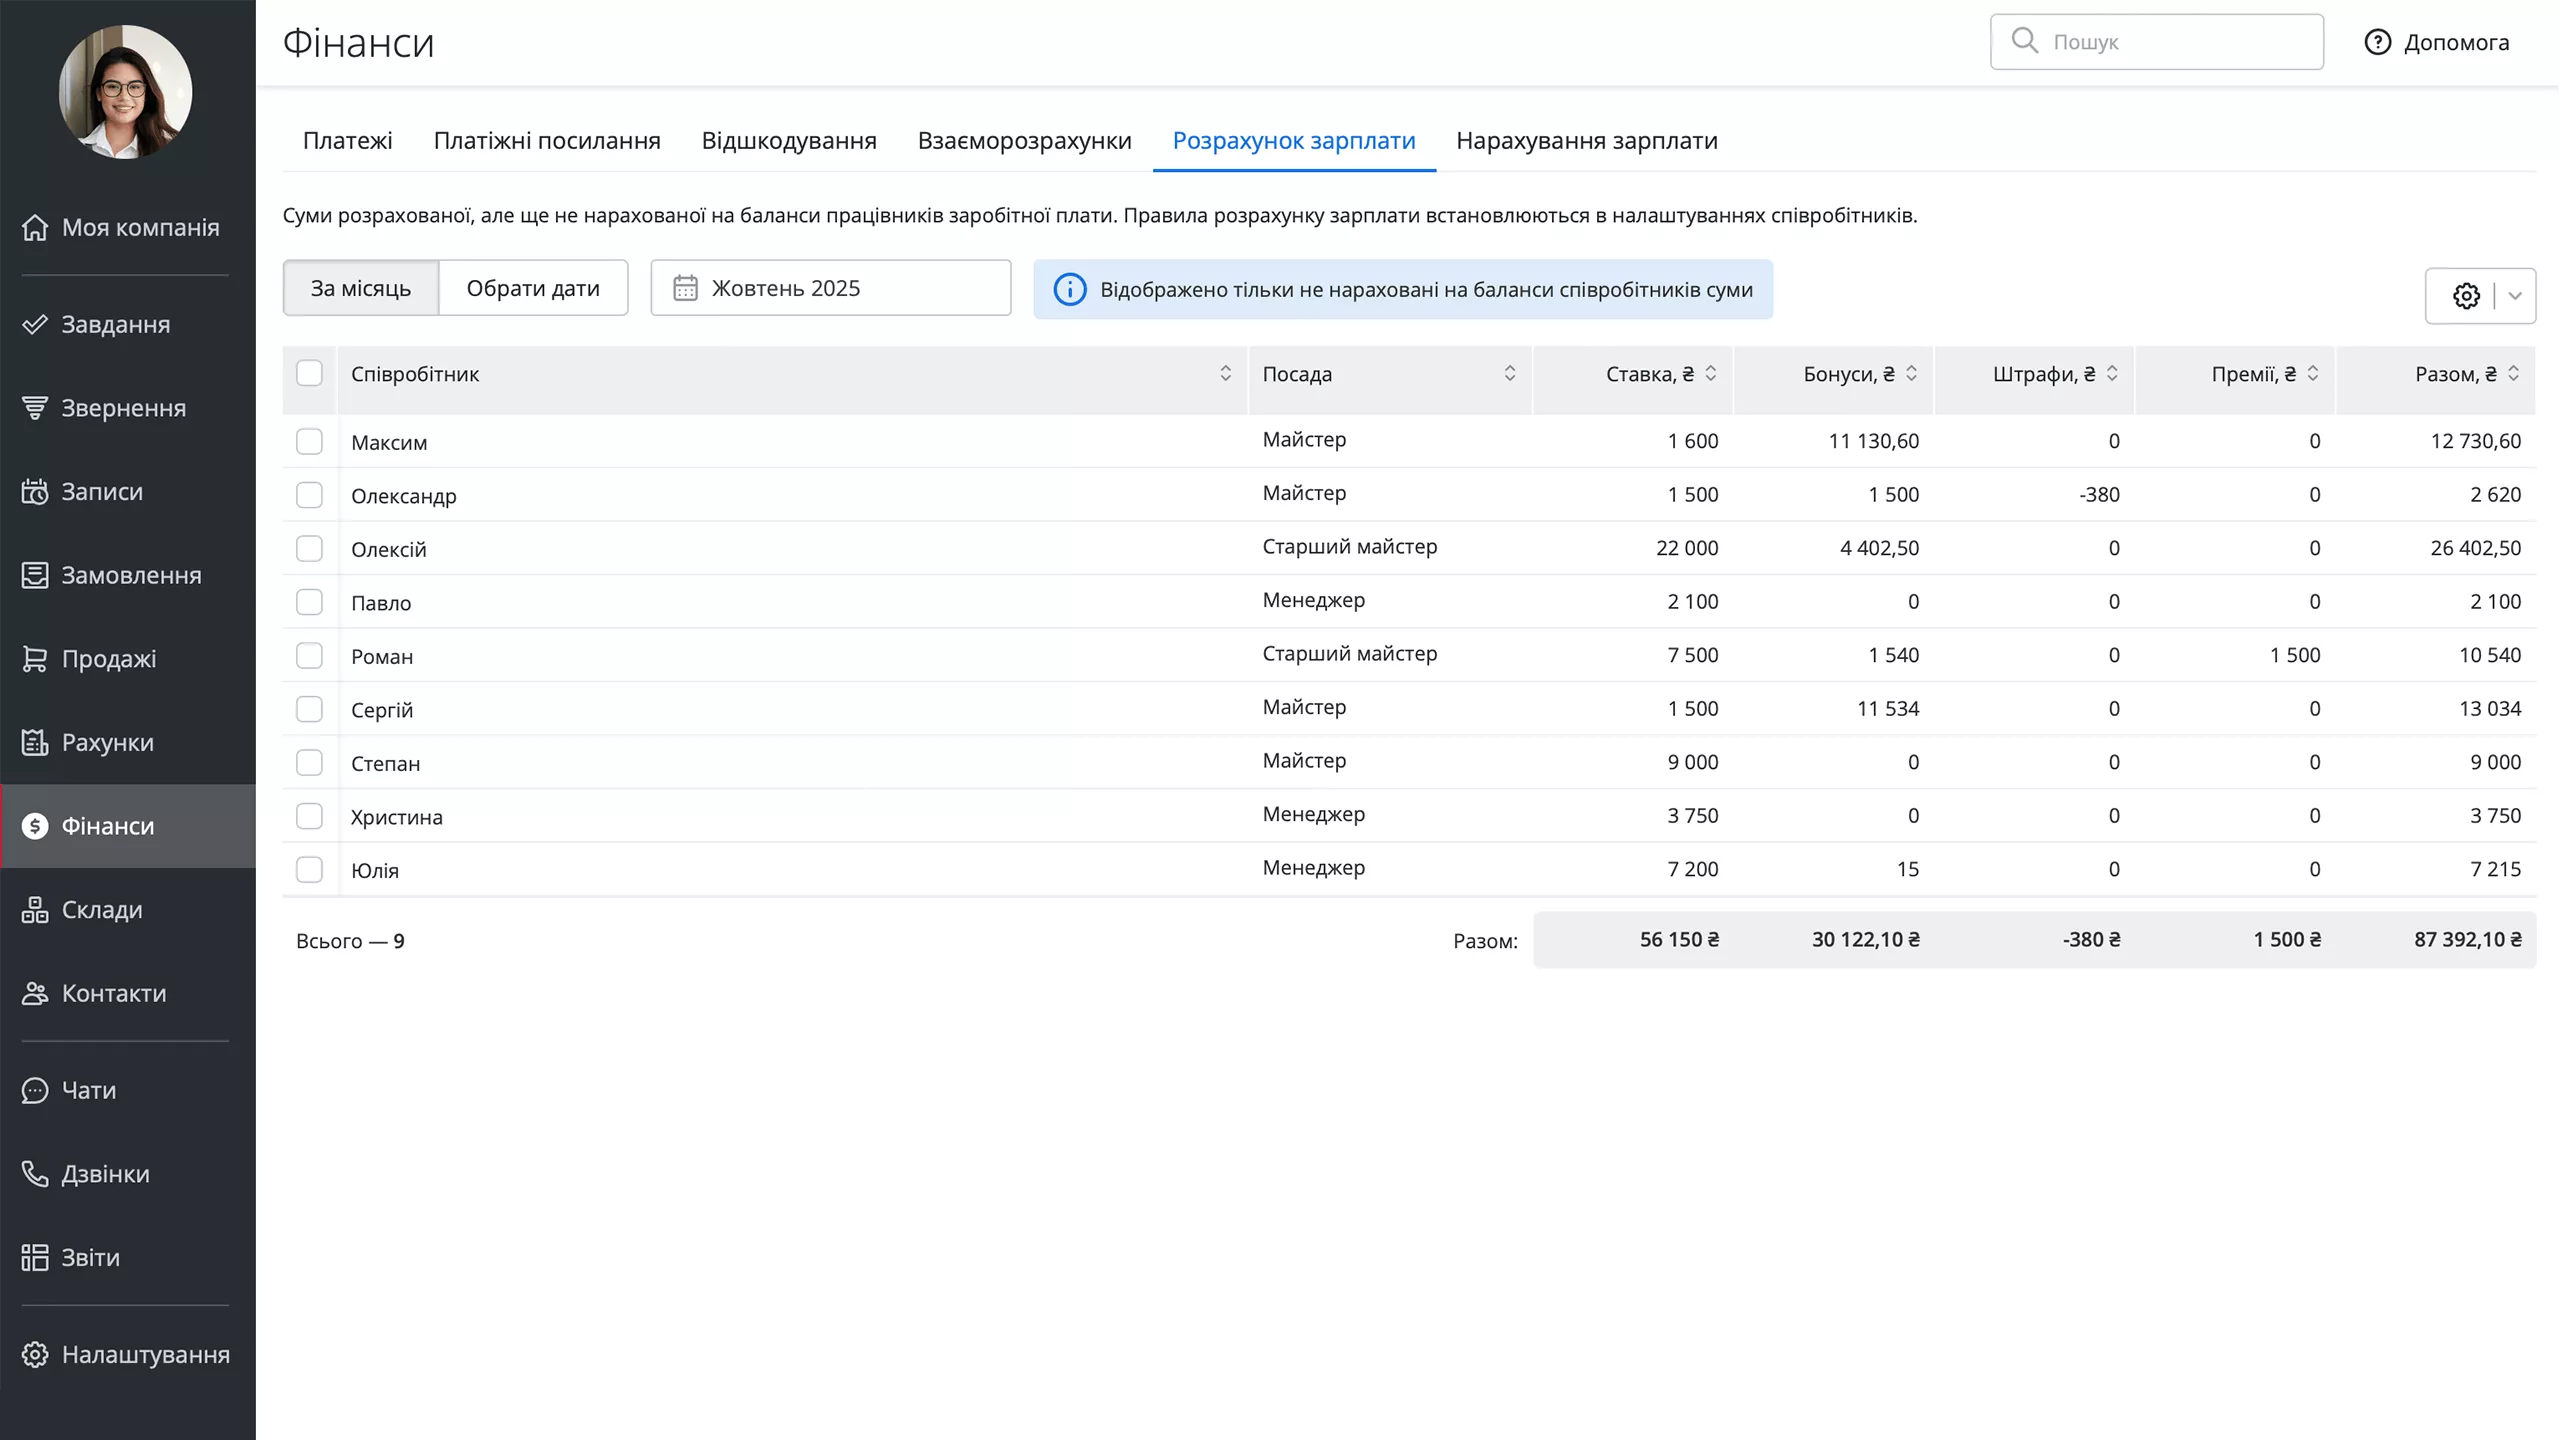This screenshot has height=1440, width=2560.
Task: Select the checkbox for Роман row
Action: pyautogui.click(x=309, y=656)
